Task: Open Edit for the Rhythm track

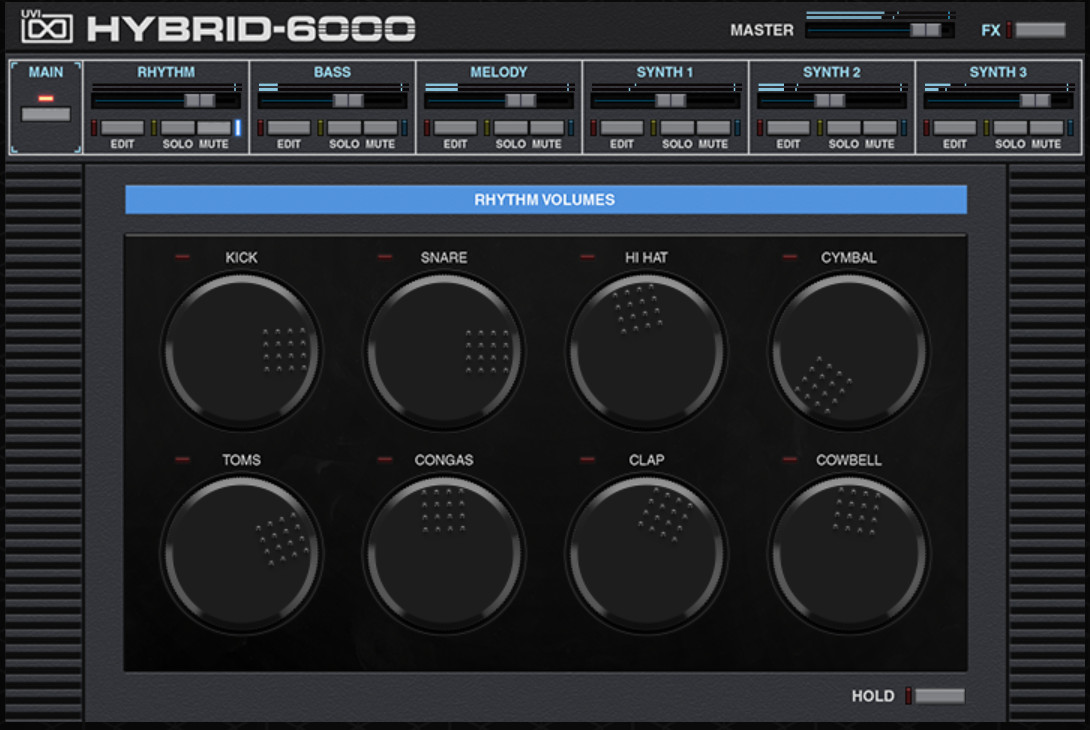Action: pos(122,128)
